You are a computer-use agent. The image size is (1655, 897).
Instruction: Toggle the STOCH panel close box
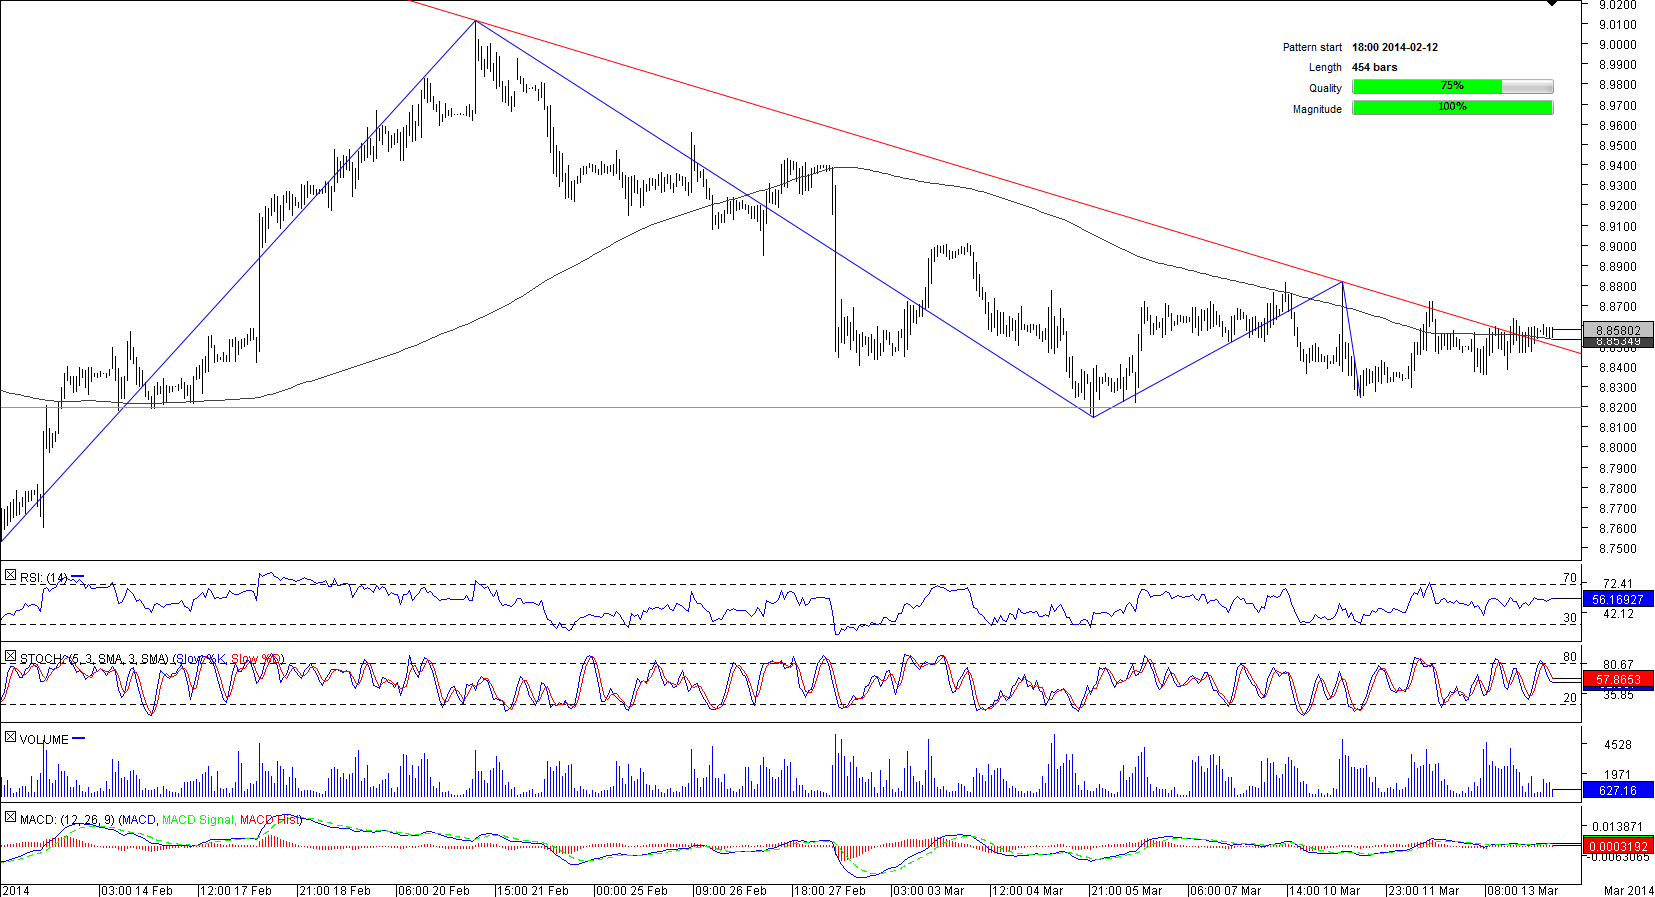tap(10, 657)
